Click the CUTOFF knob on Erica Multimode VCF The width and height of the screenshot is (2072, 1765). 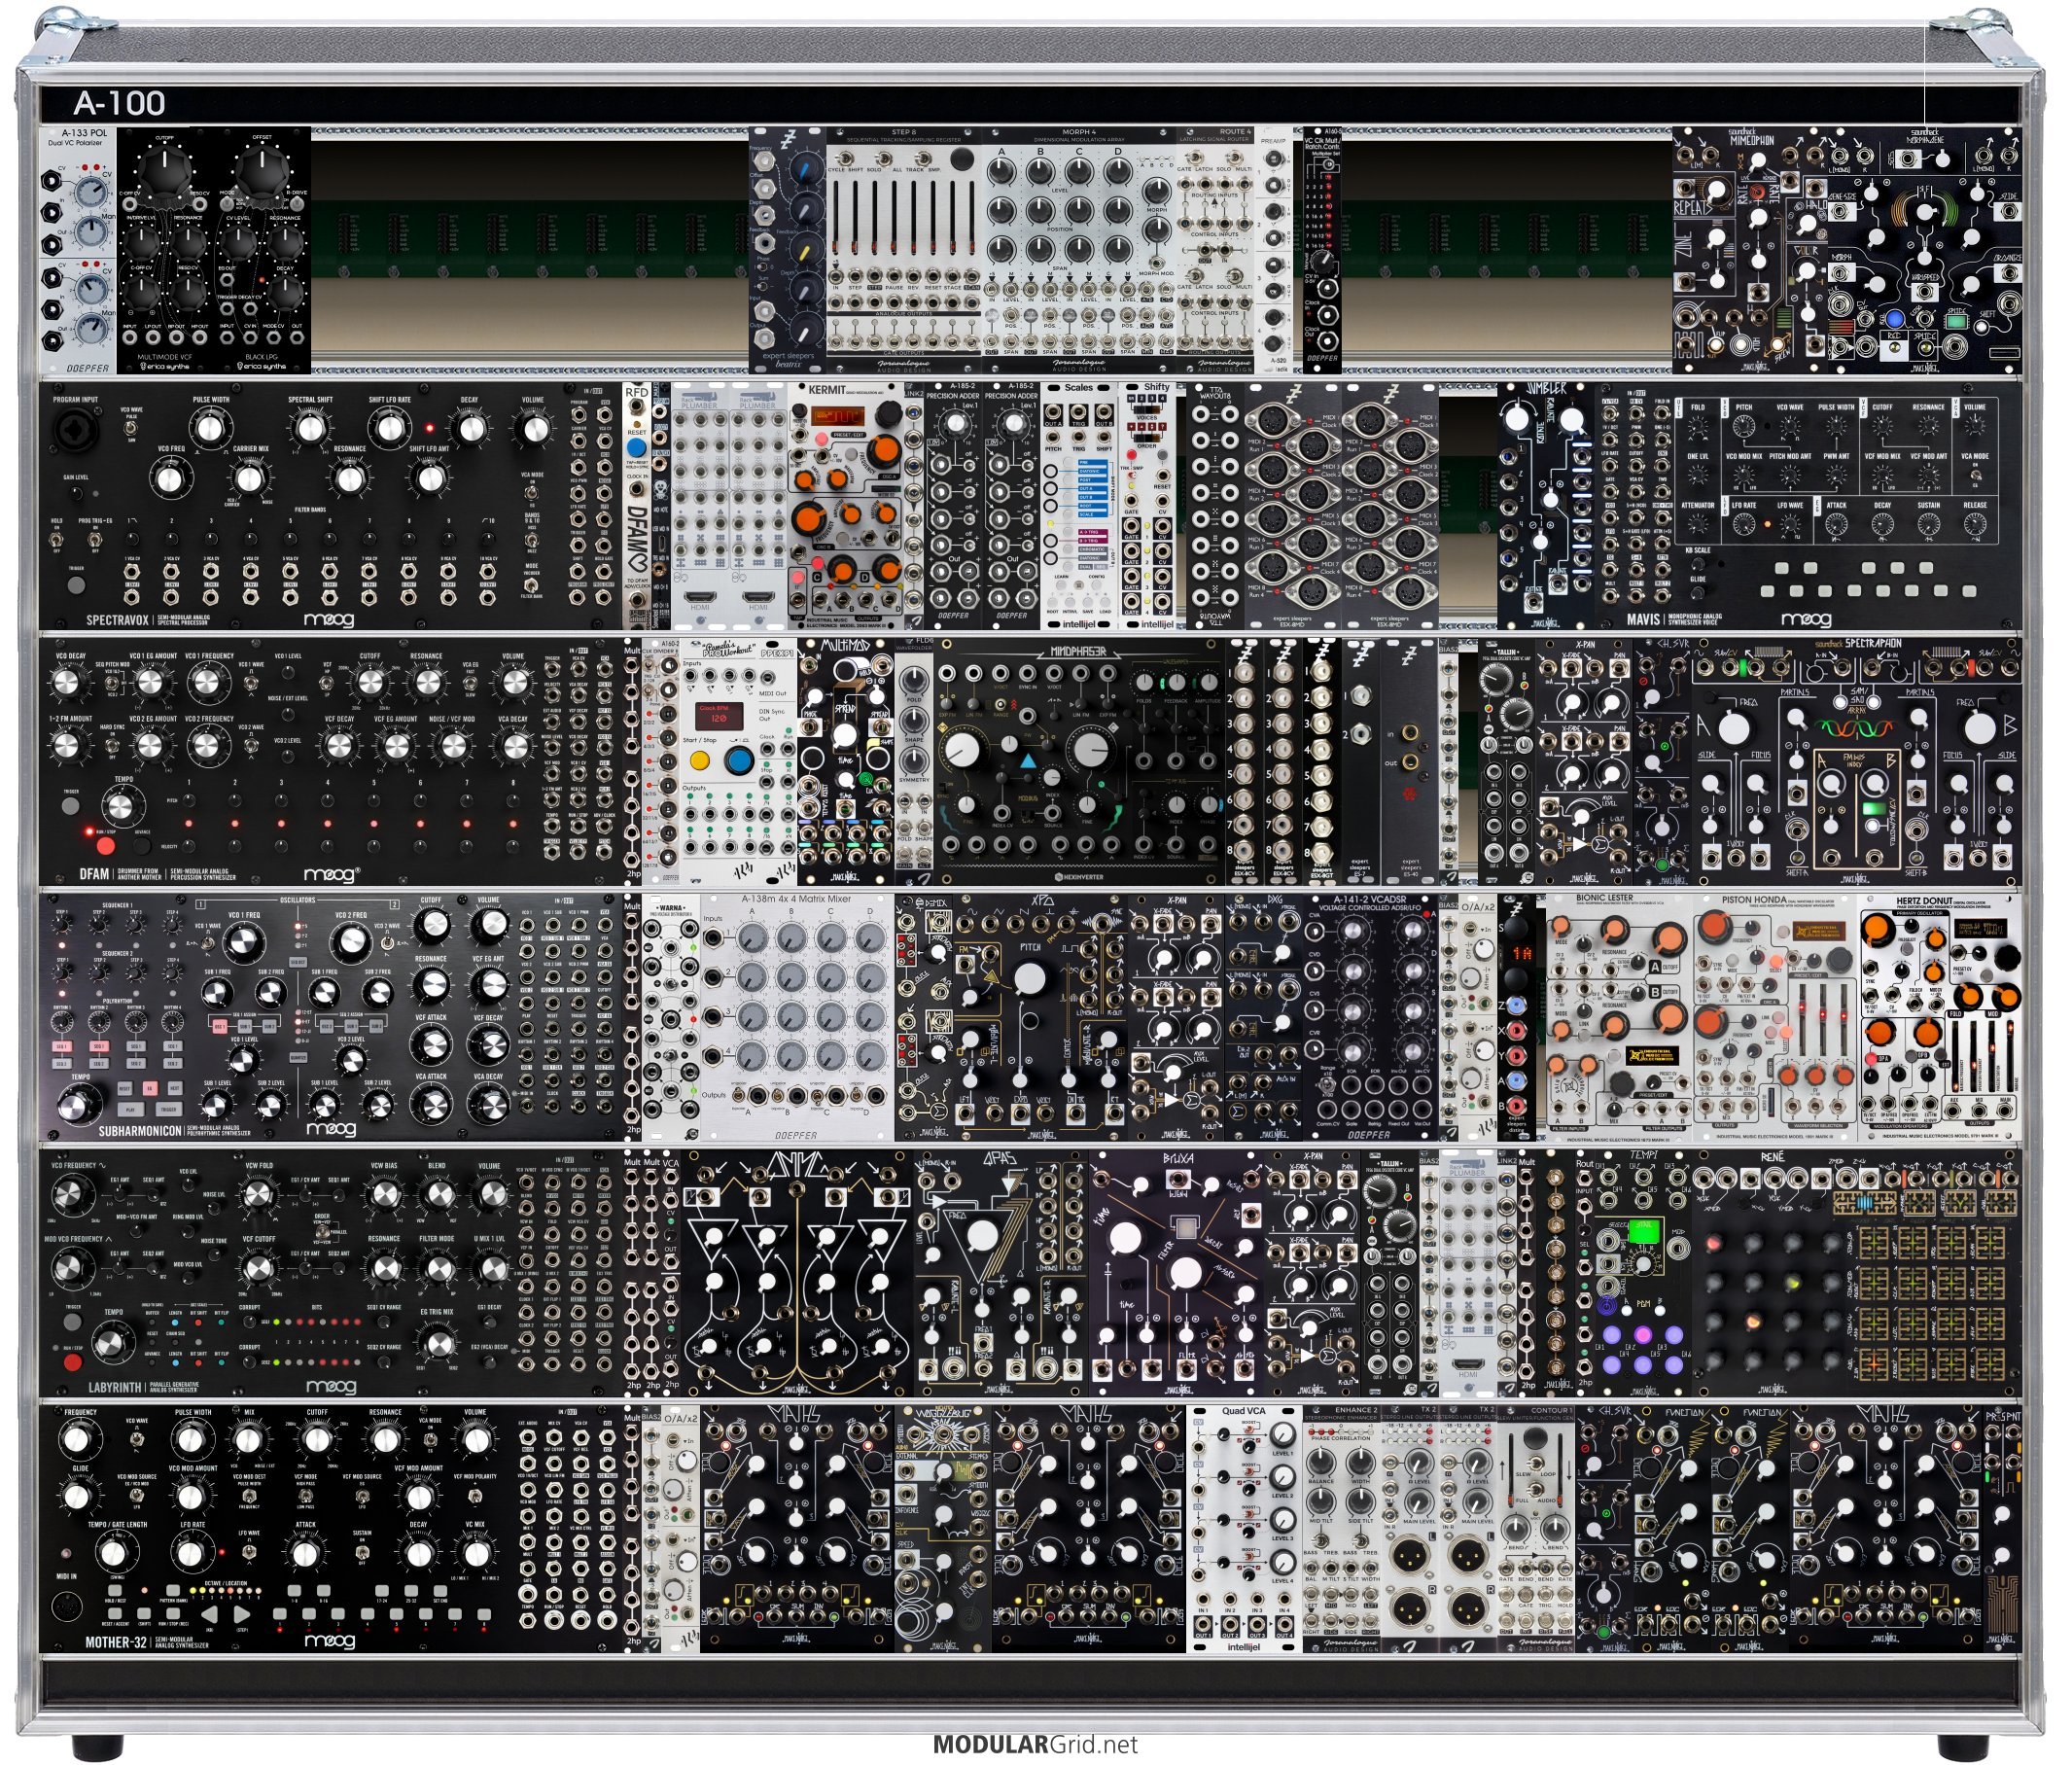pyautogui.click(x=166, y=171)
